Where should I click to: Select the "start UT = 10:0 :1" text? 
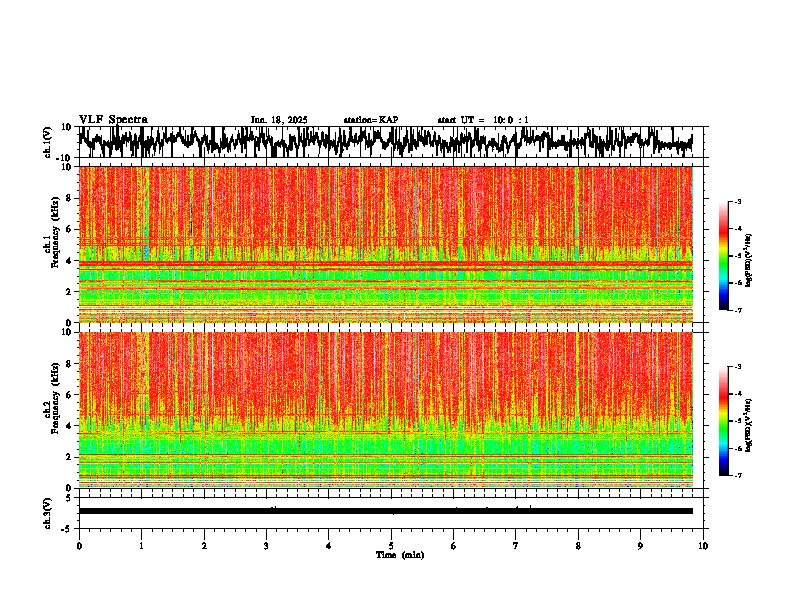pyautogui.click(x=483, y=120)
